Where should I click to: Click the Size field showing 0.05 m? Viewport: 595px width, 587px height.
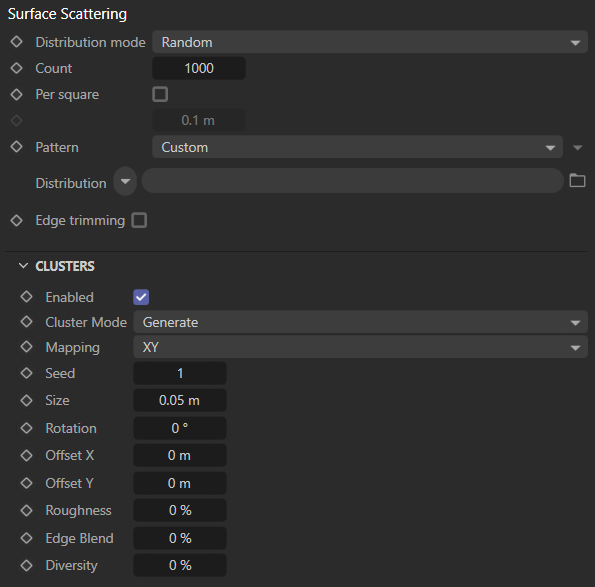(x=180, y=400)
